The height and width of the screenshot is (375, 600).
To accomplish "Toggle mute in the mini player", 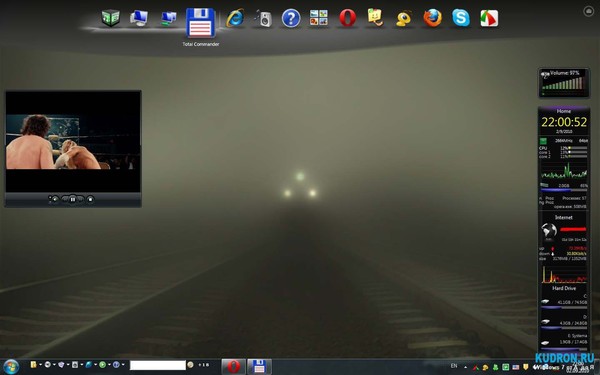I will coord(55,199).
